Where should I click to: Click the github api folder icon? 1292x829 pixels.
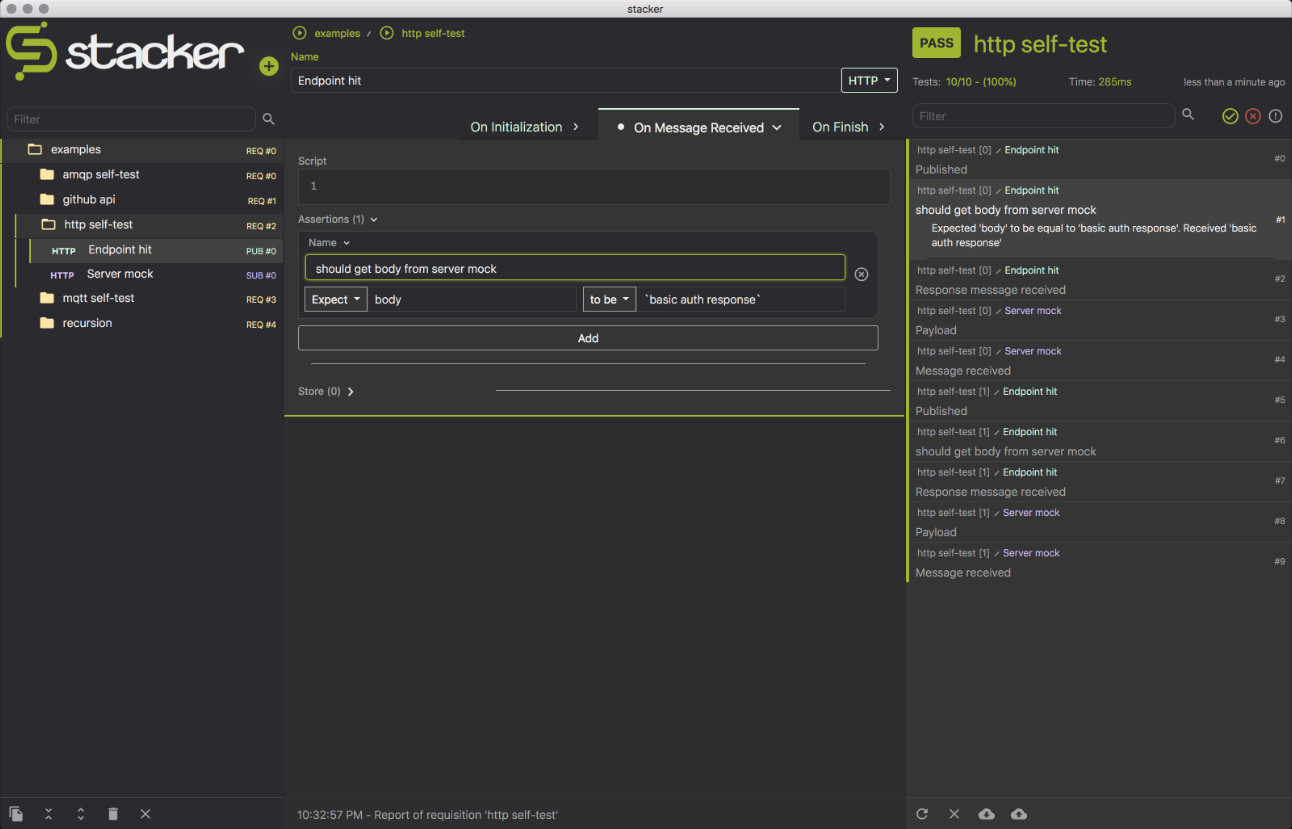[47, 199]
